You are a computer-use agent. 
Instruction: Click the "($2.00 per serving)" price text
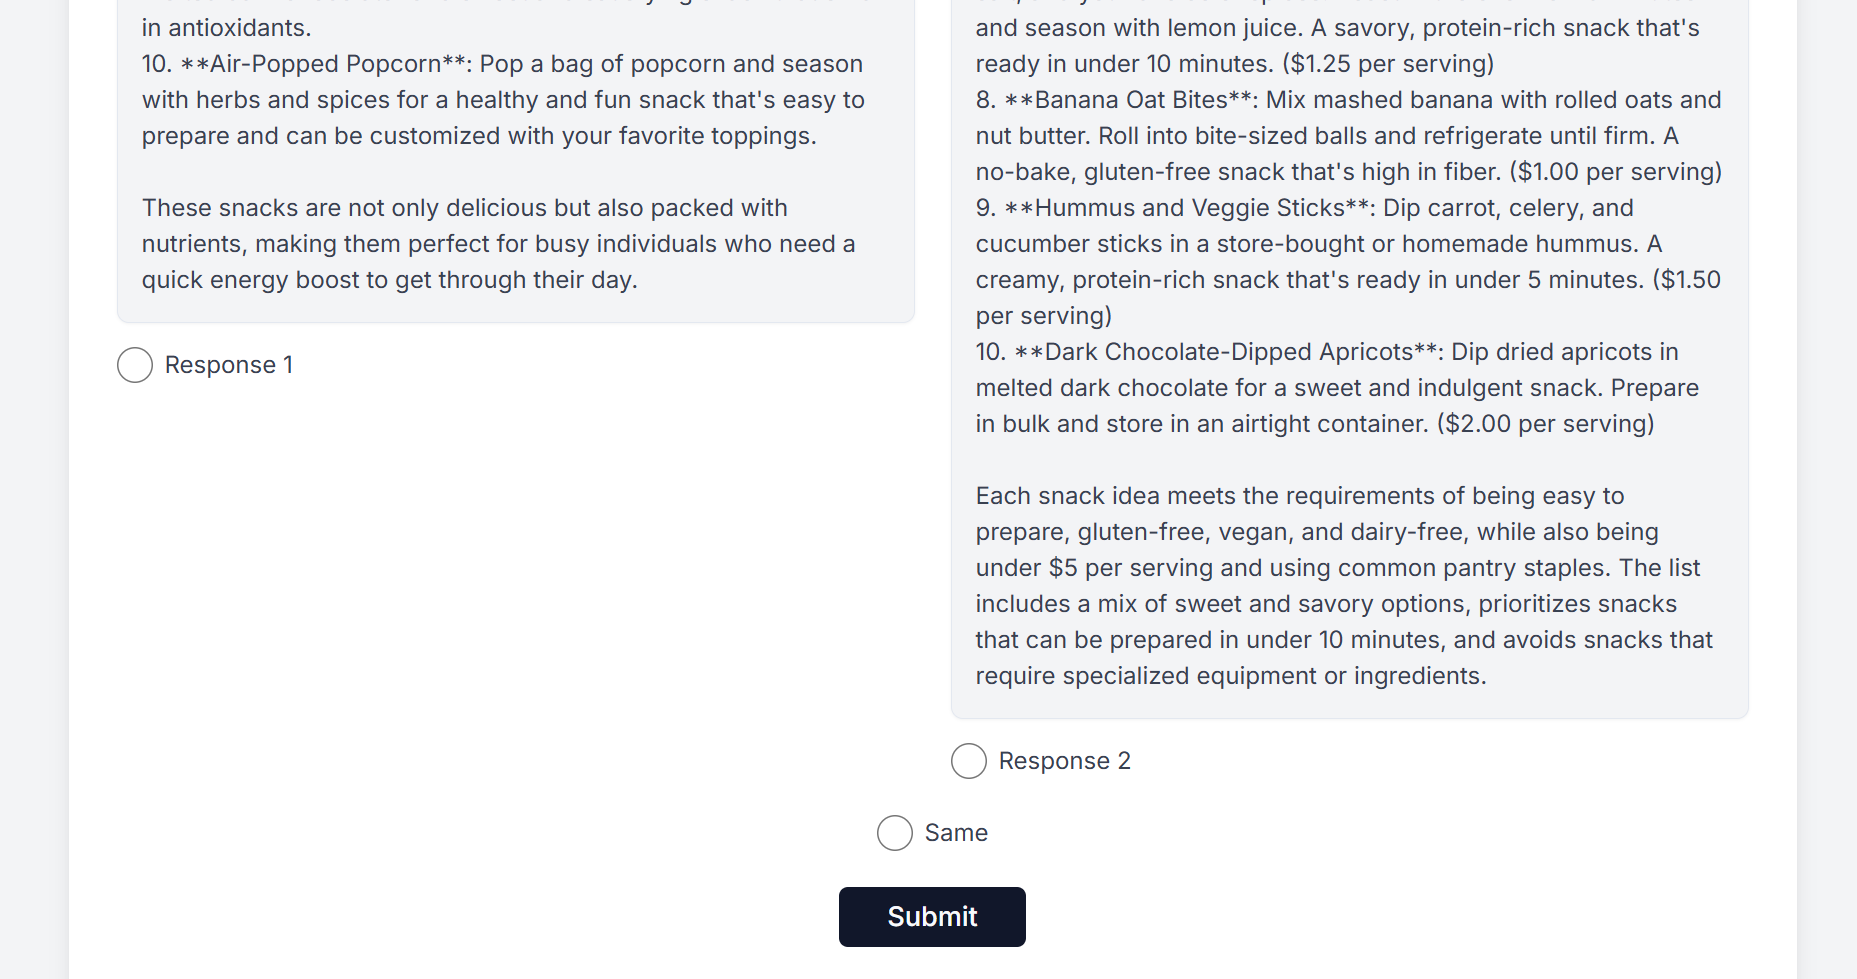1545,424
